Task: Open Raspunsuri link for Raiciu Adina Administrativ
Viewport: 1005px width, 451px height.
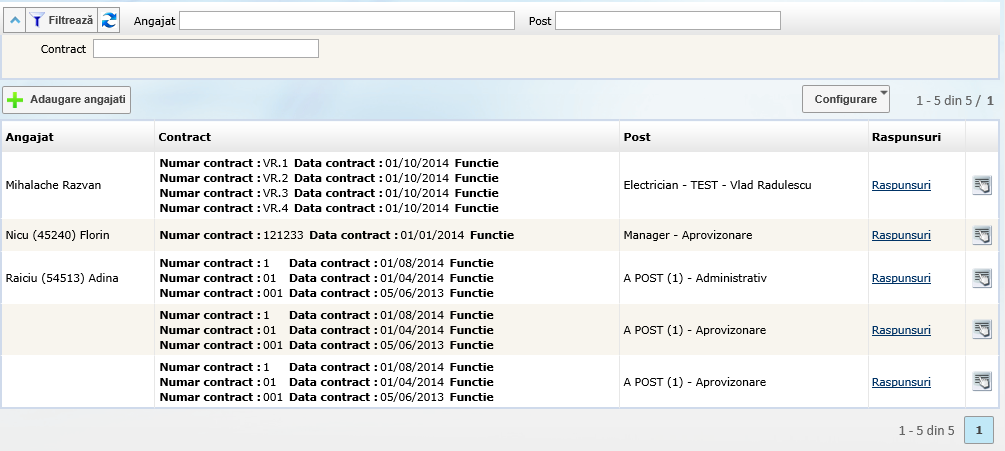Action: point(901,277)
